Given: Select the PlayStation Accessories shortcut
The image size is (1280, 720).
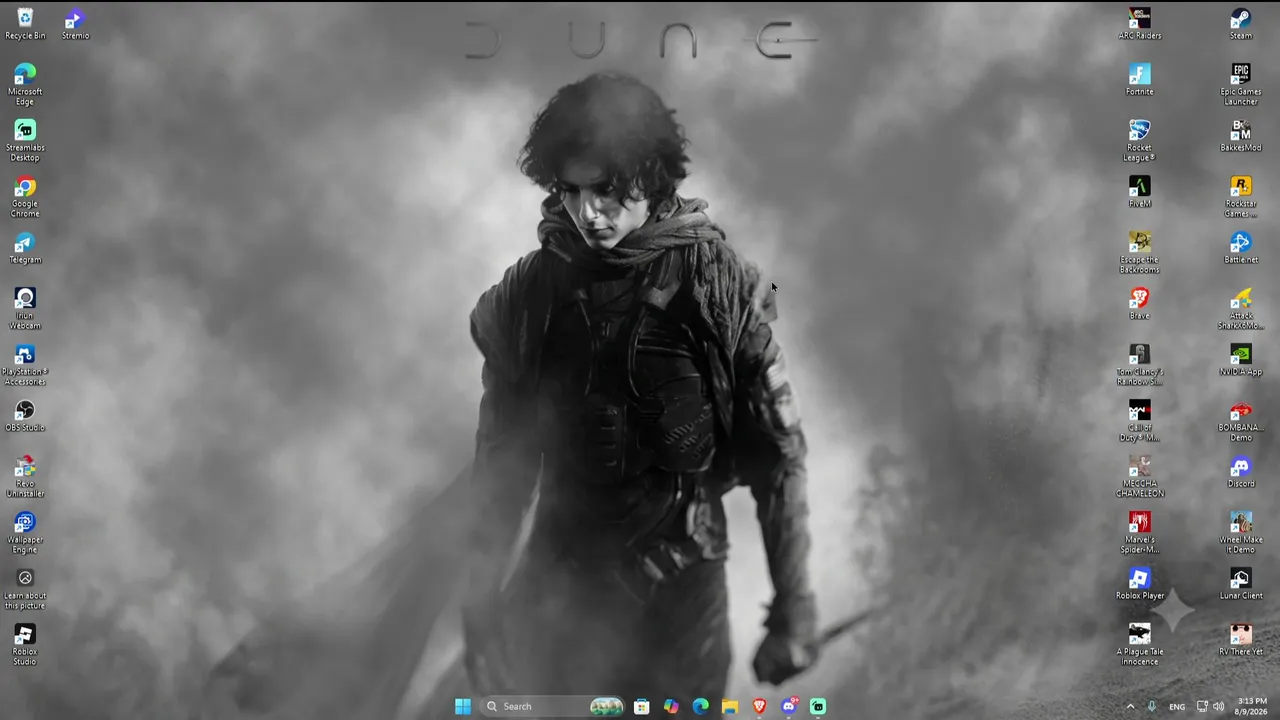Looking at the screenshot, I should (x=25, y=365).
